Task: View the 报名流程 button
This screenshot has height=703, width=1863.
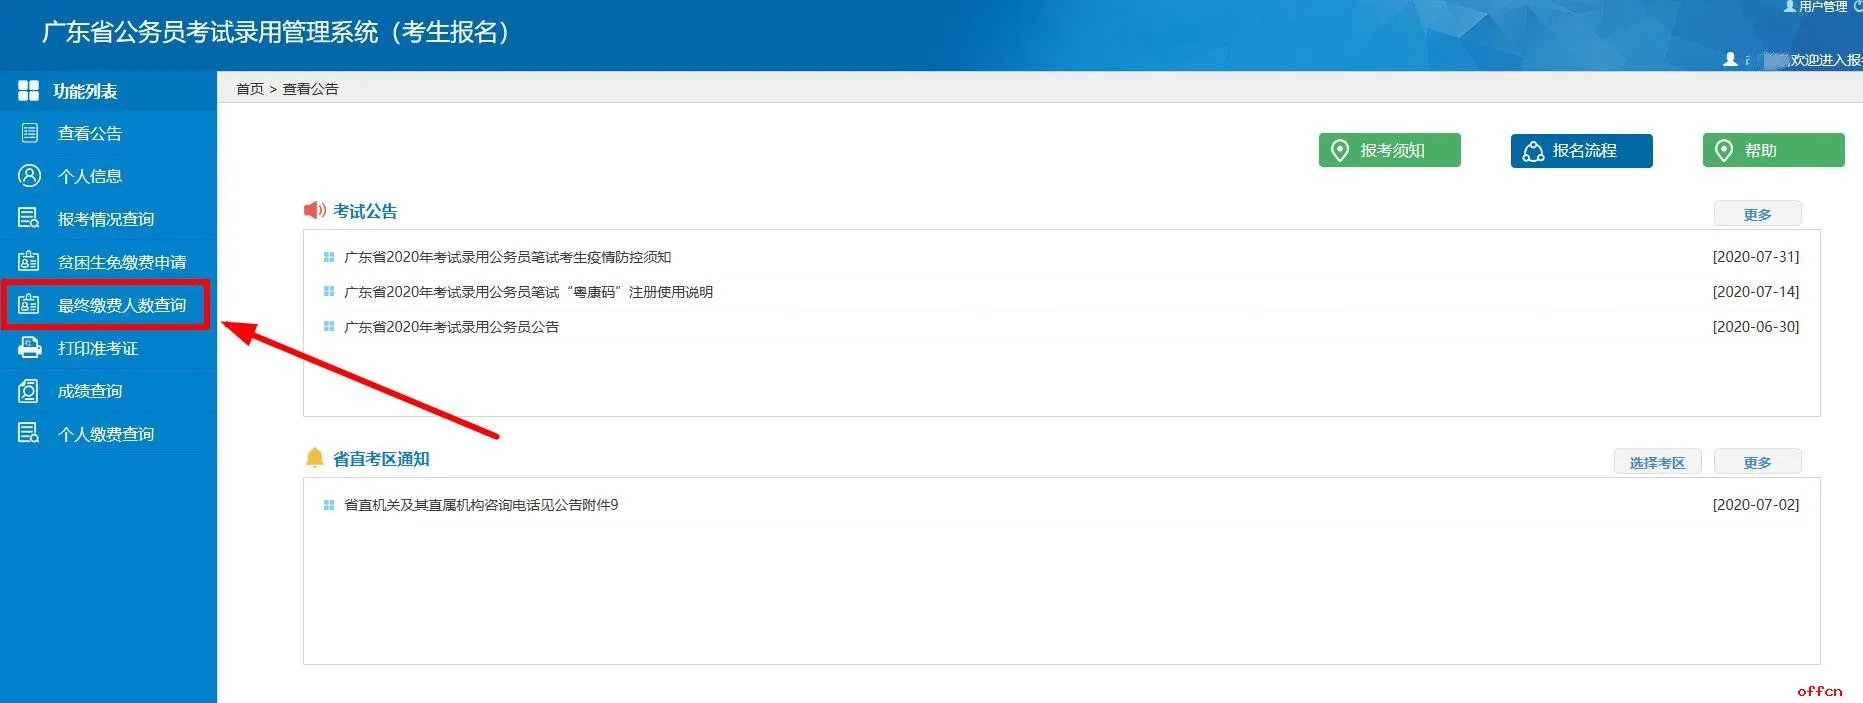Action: coord(1581,150)
